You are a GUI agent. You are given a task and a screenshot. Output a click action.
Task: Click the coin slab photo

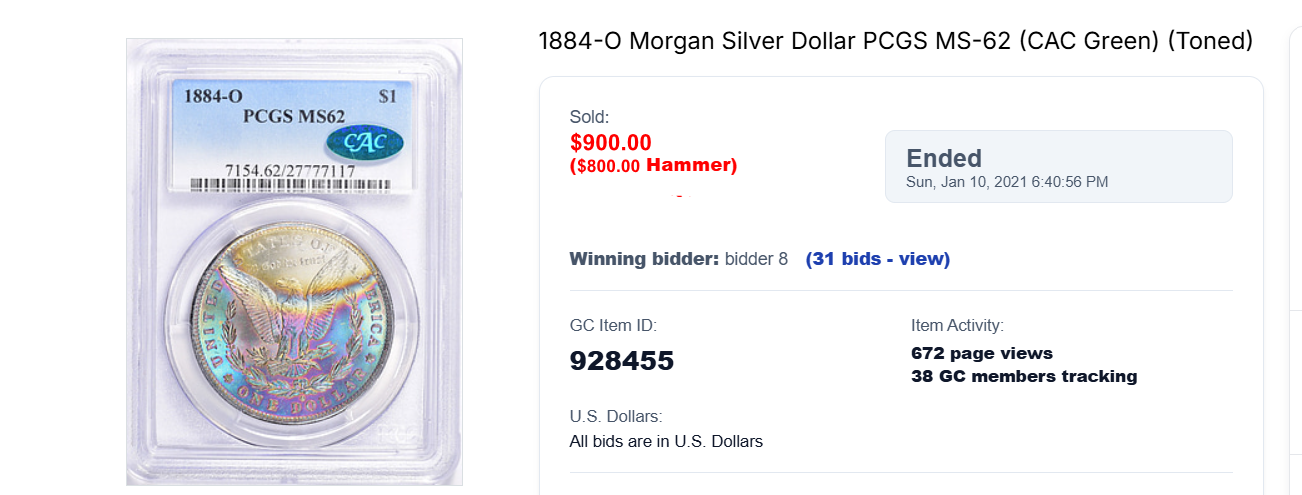(x=294, y=262)
